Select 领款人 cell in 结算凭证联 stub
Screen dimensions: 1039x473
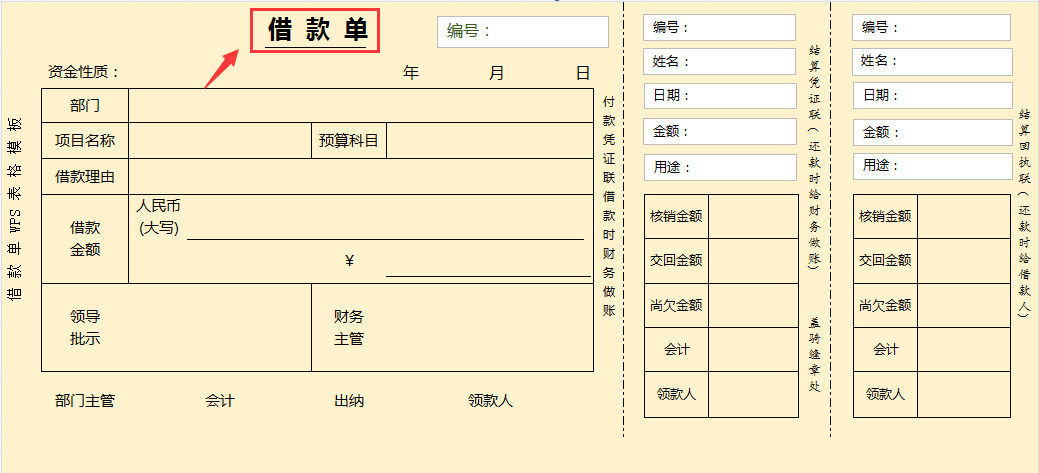pos(676,394)
